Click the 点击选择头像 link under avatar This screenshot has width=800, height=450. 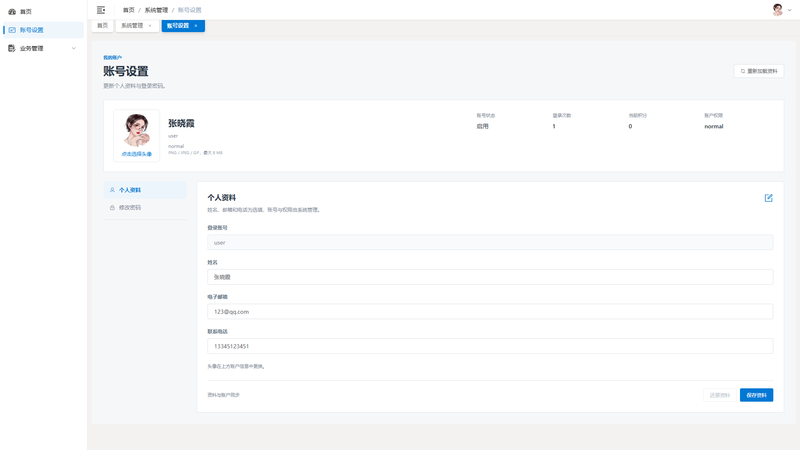[x=136, y=154]
